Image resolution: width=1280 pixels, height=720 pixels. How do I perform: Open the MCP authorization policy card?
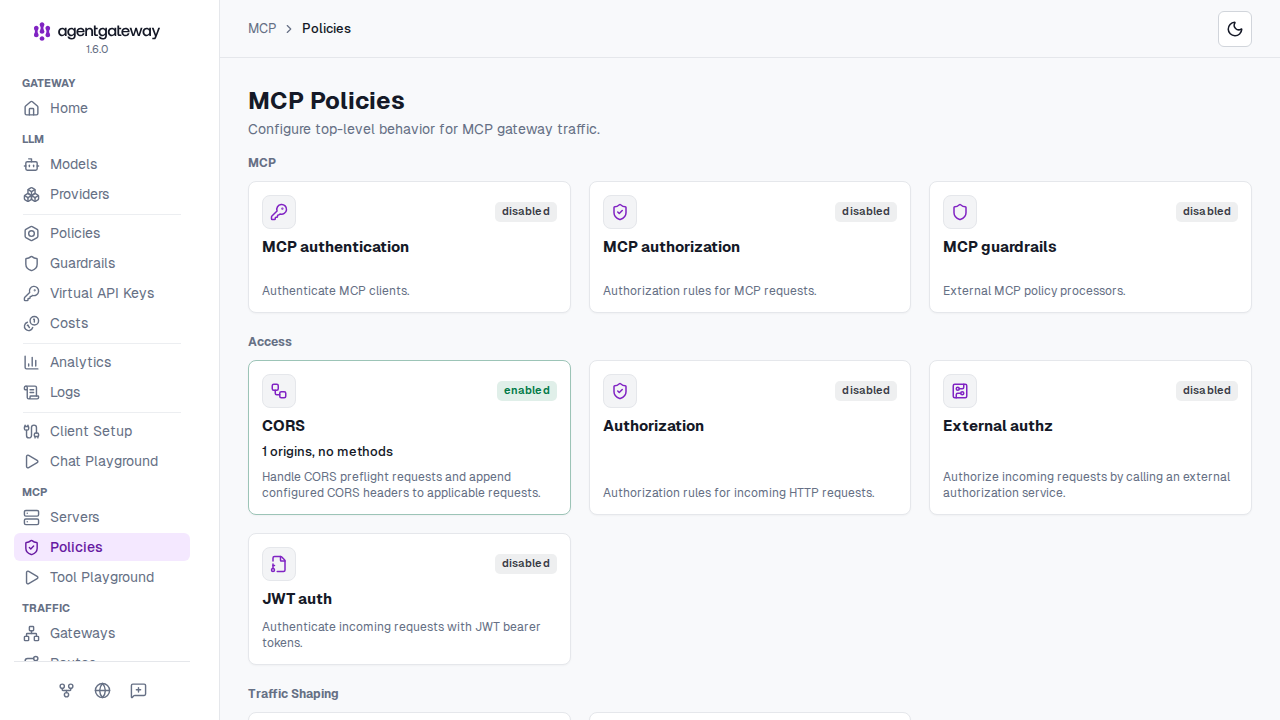click(x=750, y=247)
